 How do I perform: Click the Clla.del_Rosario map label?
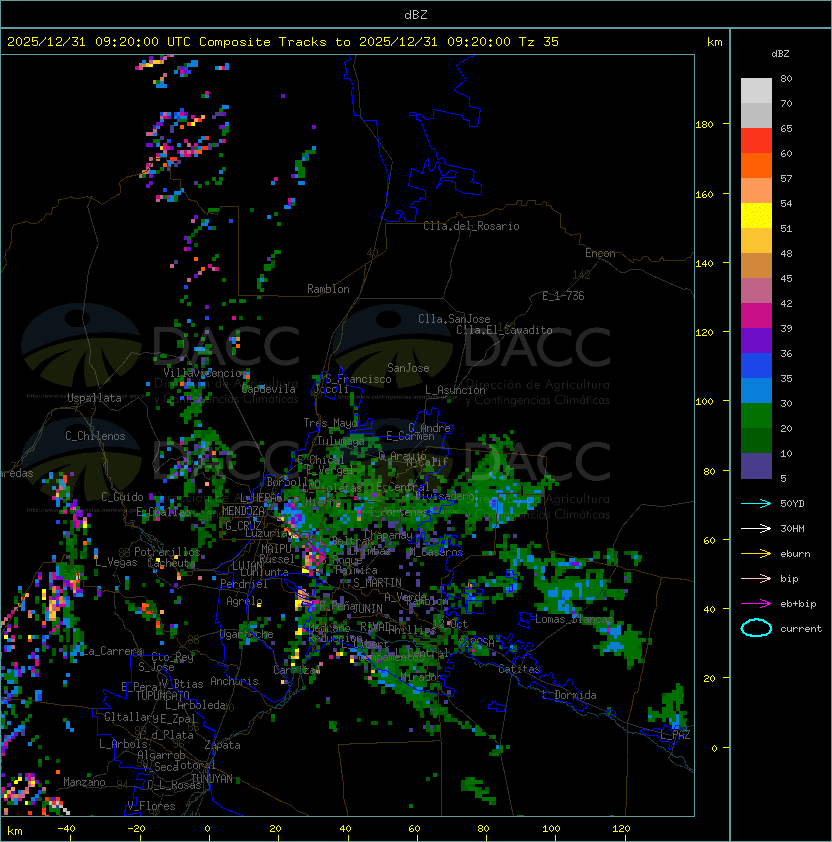coord(471,226)
